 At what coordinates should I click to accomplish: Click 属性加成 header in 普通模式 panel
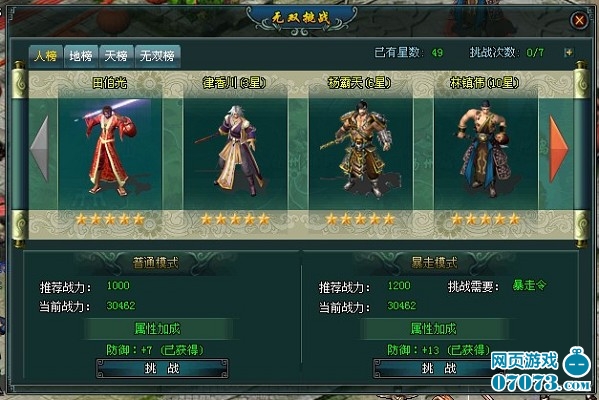pos(157,329)
